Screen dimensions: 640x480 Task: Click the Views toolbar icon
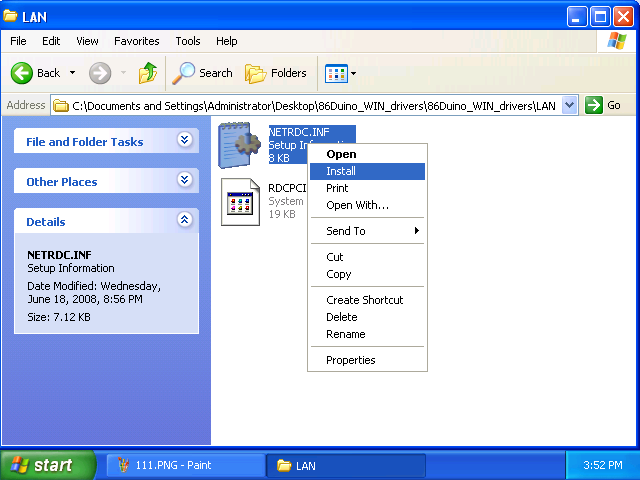336,73
